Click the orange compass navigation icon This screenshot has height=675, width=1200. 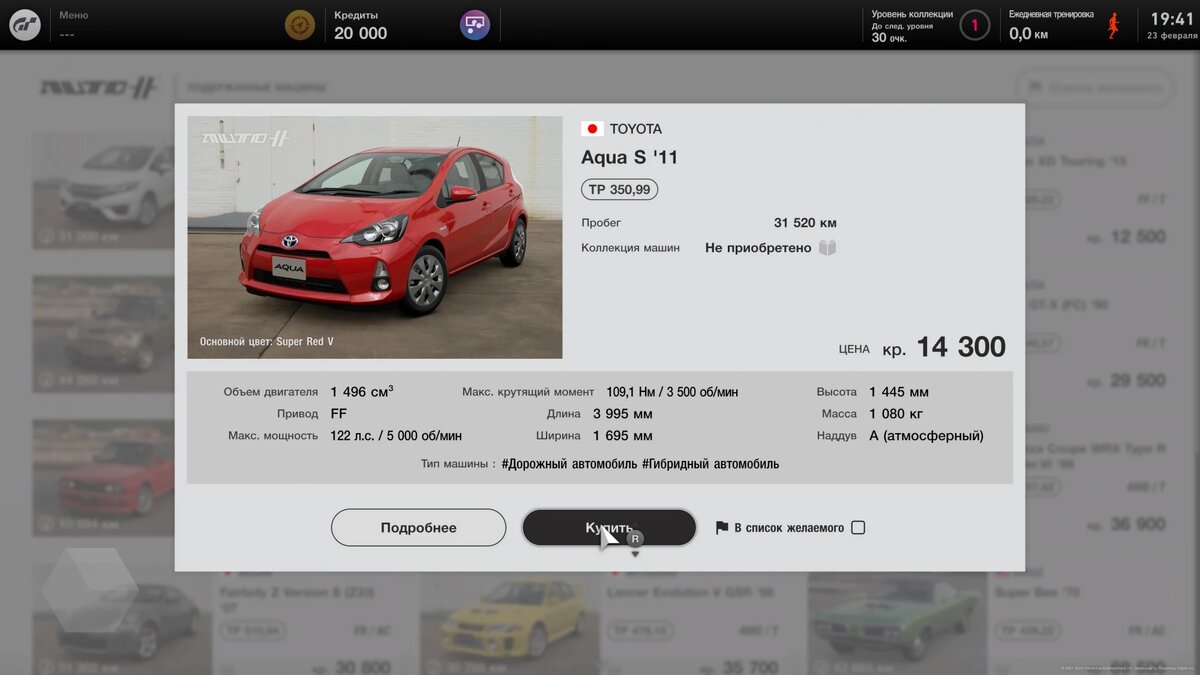tap(299, 25)
